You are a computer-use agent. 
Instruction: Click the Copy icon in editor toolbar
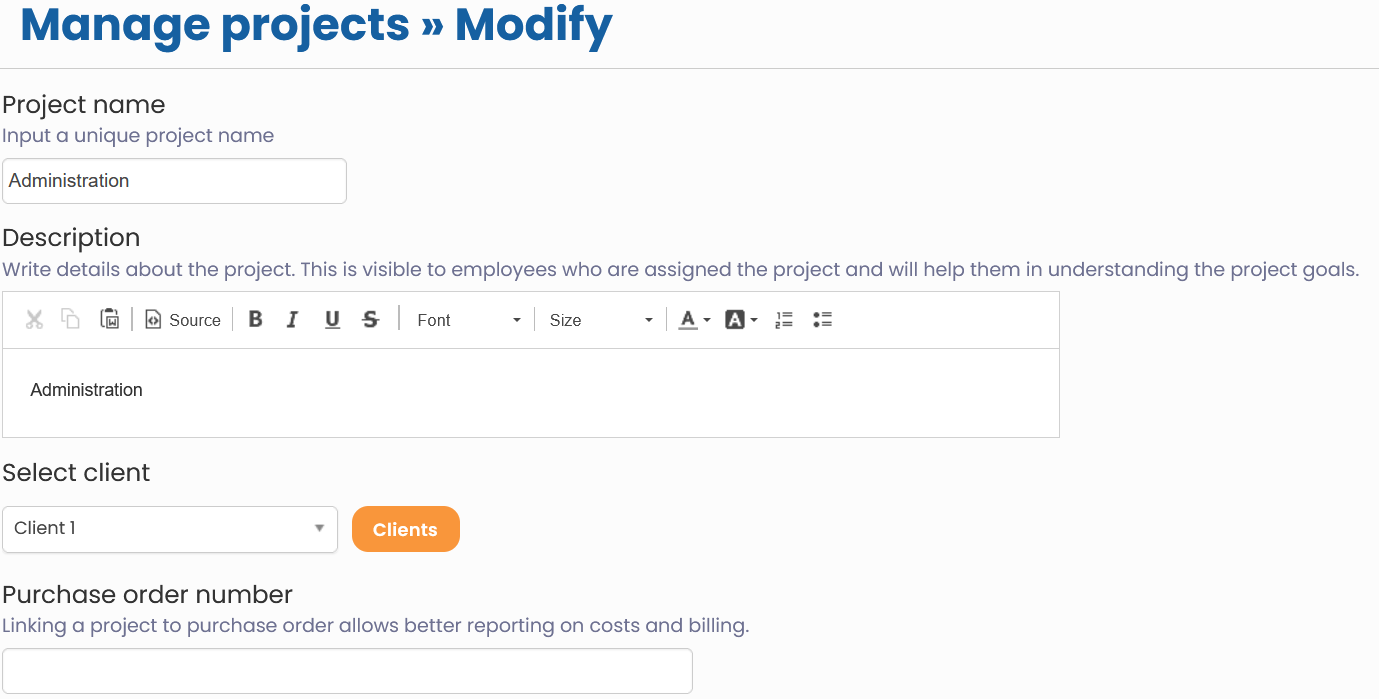pos(71,320)
